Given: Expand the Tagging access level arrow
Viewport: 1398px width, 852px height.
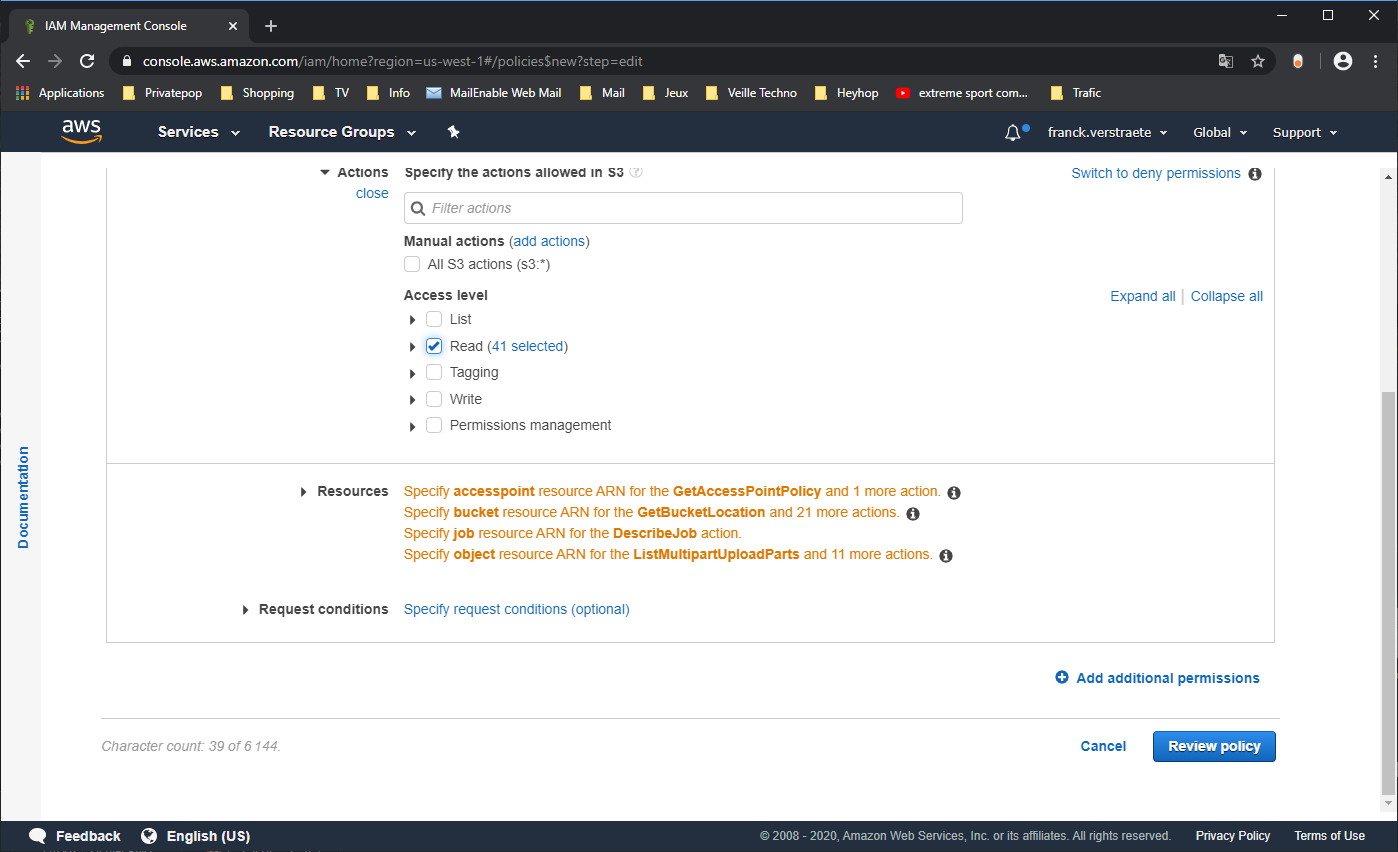Looking at the screenshot, I should pos(412,373).
